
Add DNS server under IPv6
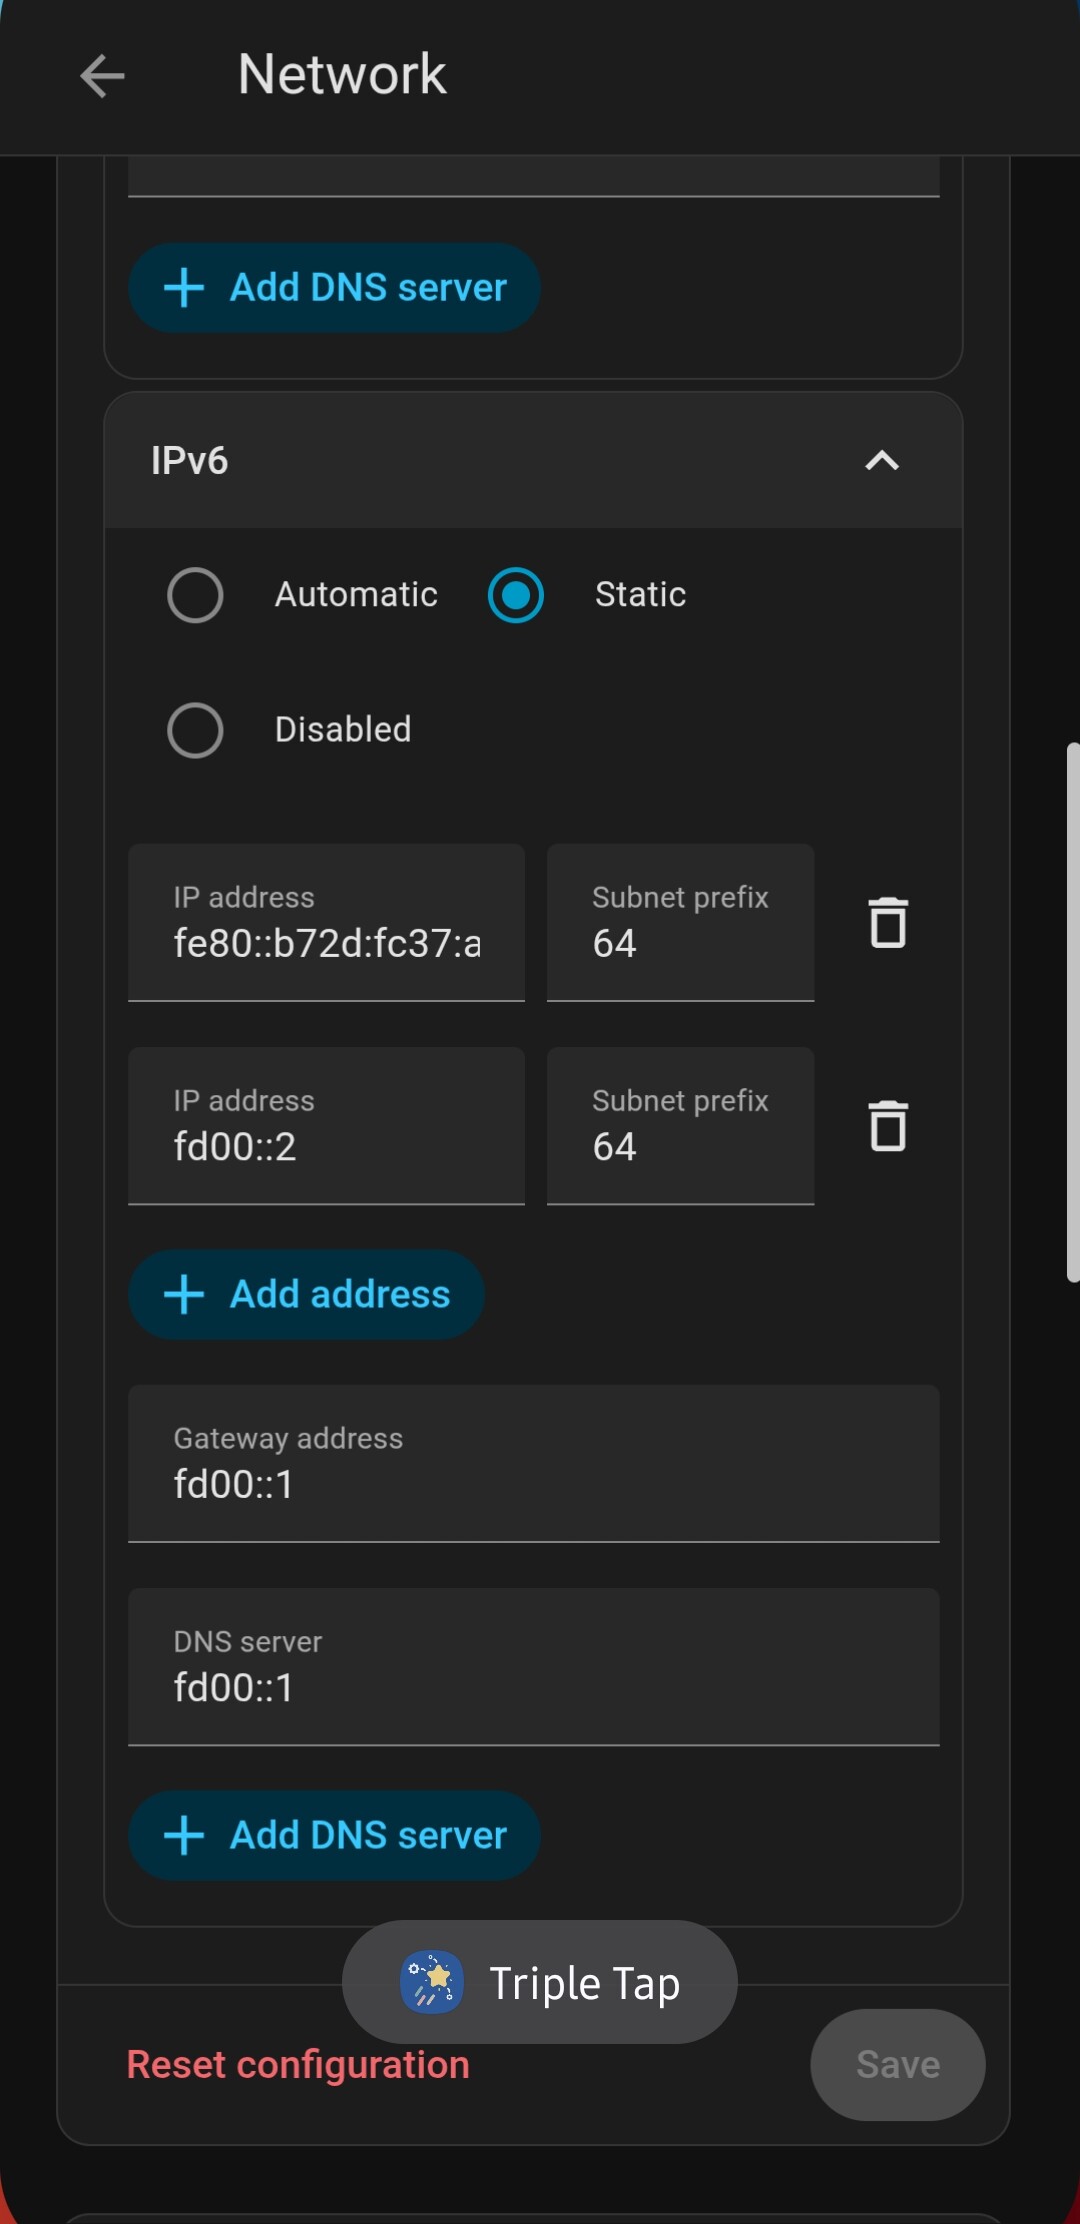point(334,1835)
